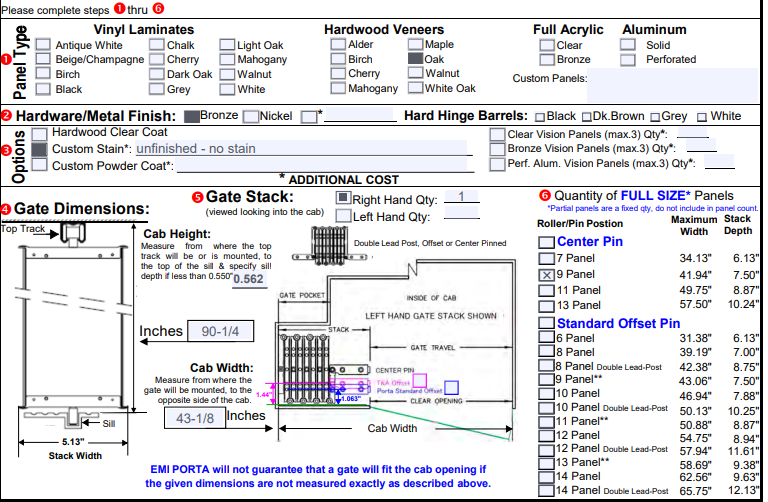Check Bronze Vision Panels option
This screenshot has width=768, height=502.
(x=497, y=148)
